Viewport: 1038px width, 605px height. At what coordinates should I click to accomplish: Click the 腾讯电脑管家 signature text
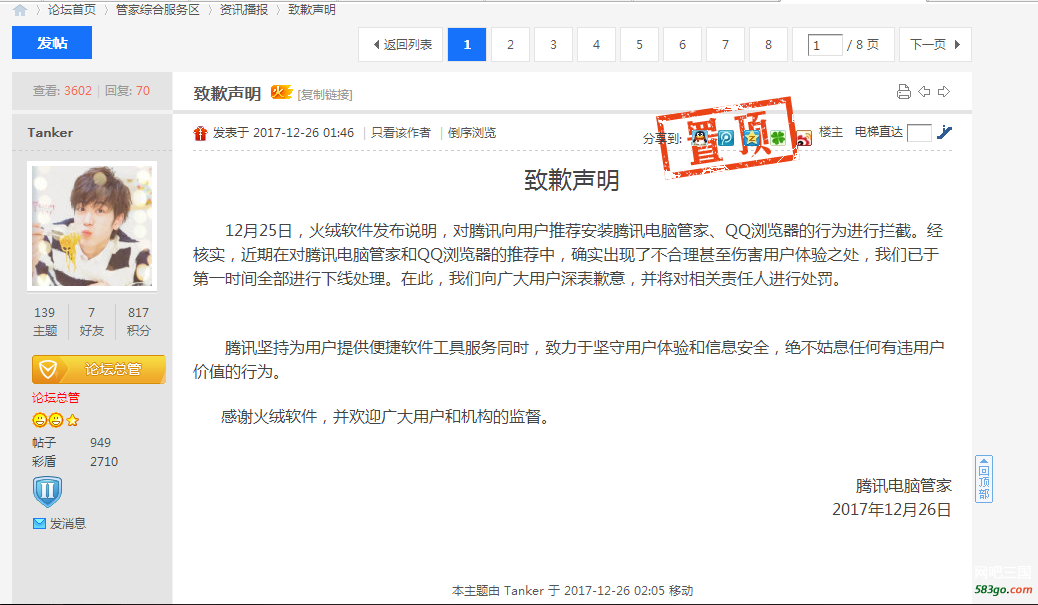904,486
